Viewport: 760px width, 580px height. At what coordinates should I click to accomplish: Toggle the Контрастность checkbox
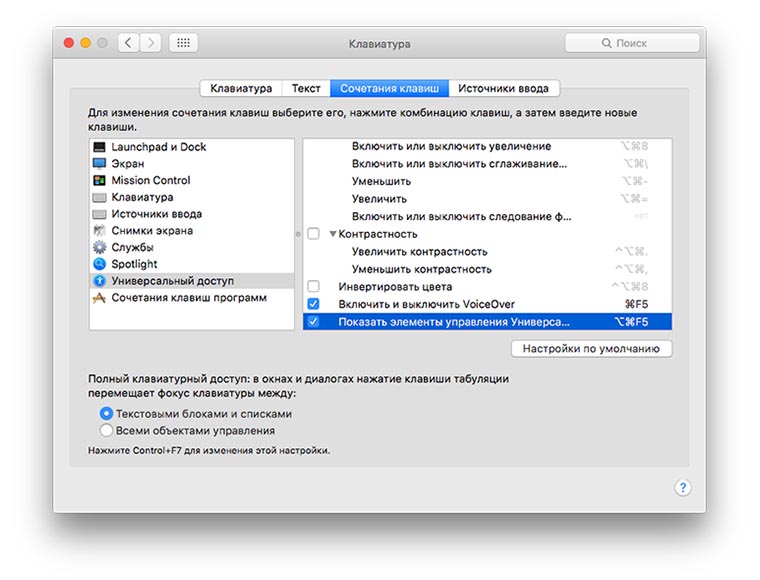point(314,234)
